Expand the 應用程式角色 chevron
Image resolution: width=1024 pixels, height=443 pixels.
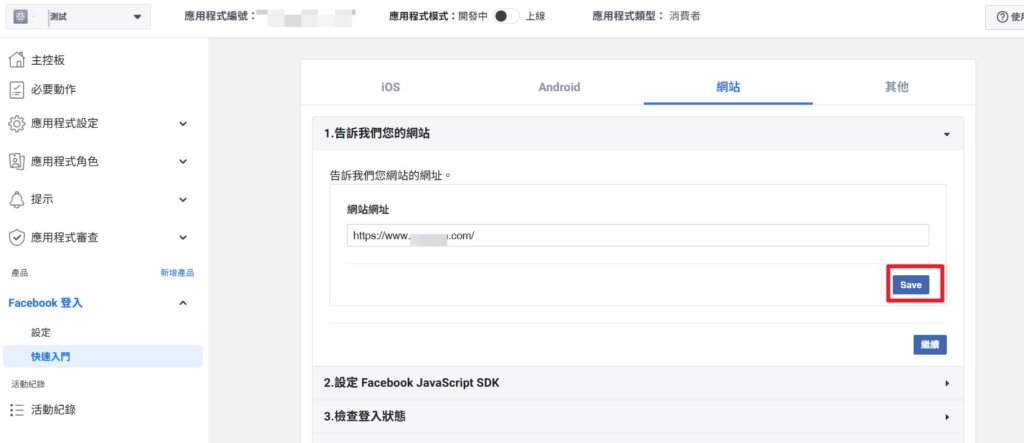pos(183,161)
